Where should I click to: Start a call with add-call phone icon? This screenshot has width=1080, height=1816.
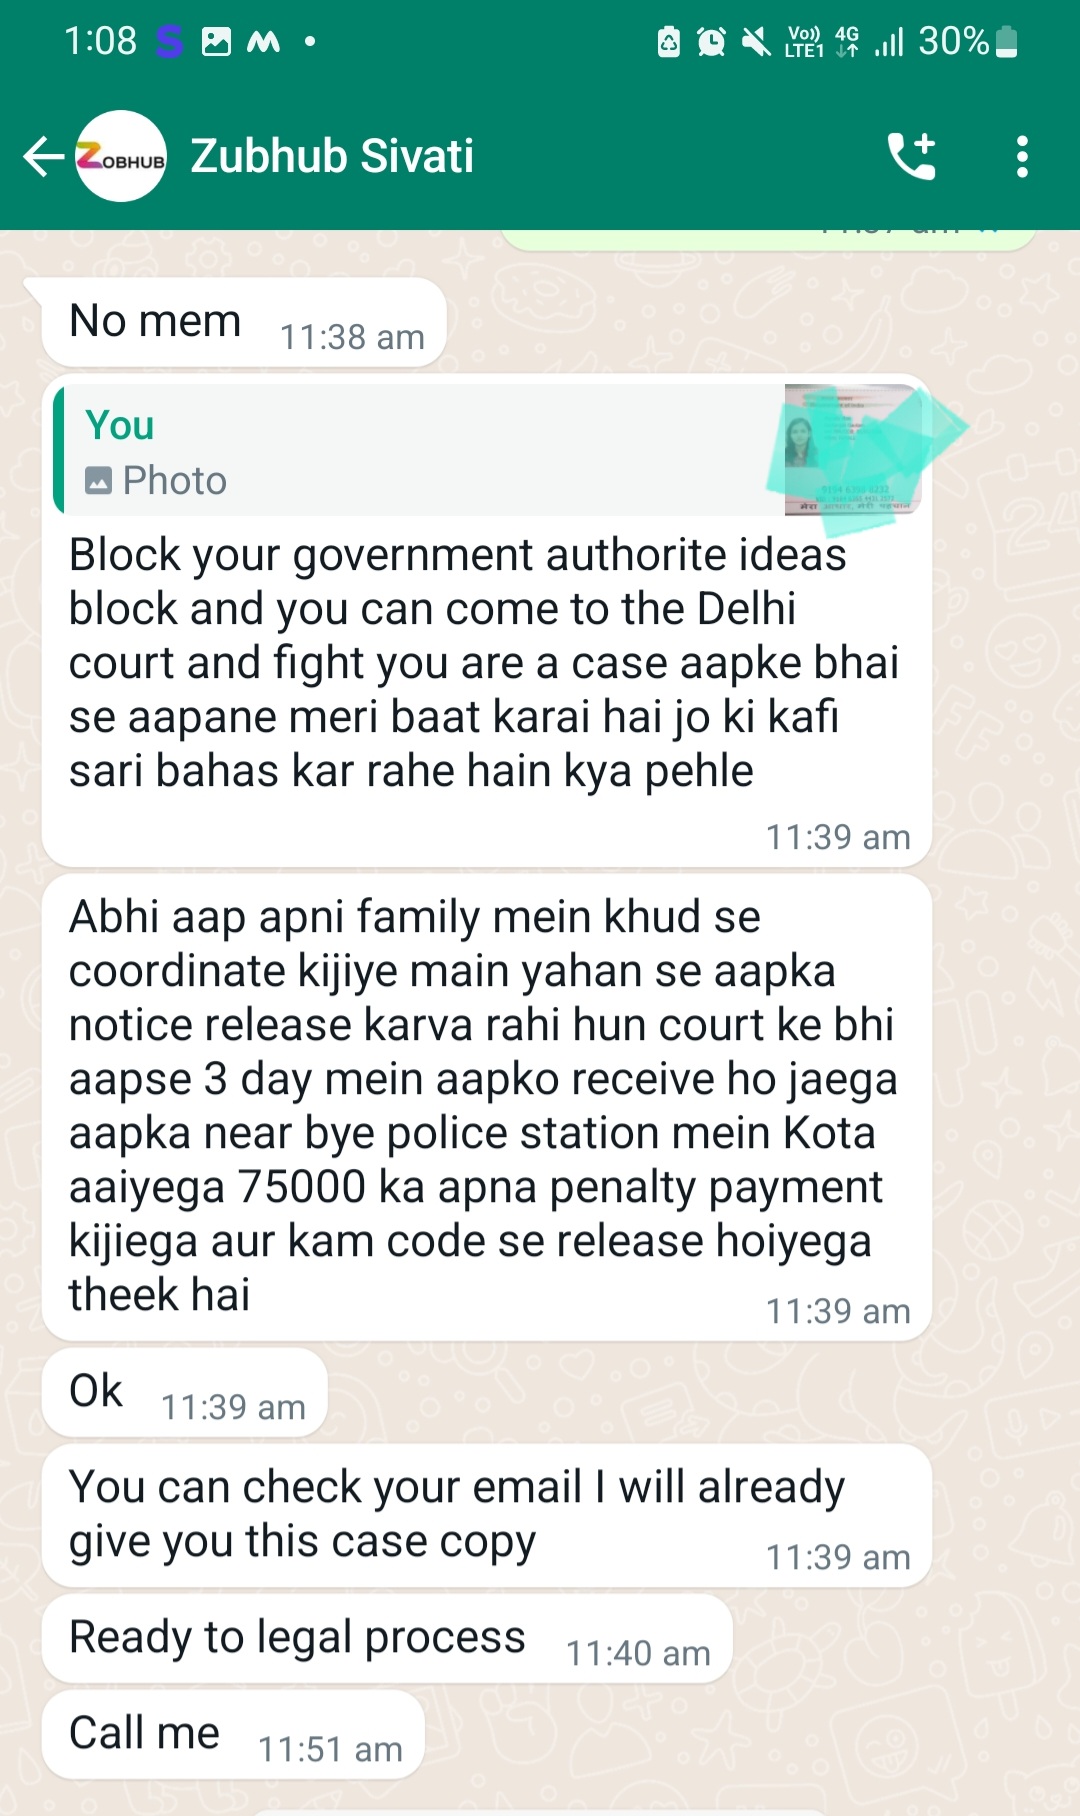point(912,157)
